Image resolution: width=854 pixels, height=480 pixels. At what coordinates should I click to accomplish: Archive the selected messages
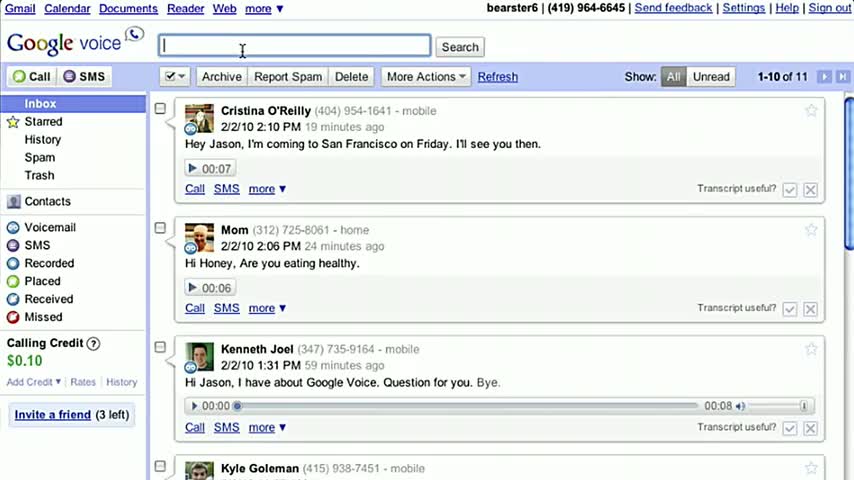222,77
